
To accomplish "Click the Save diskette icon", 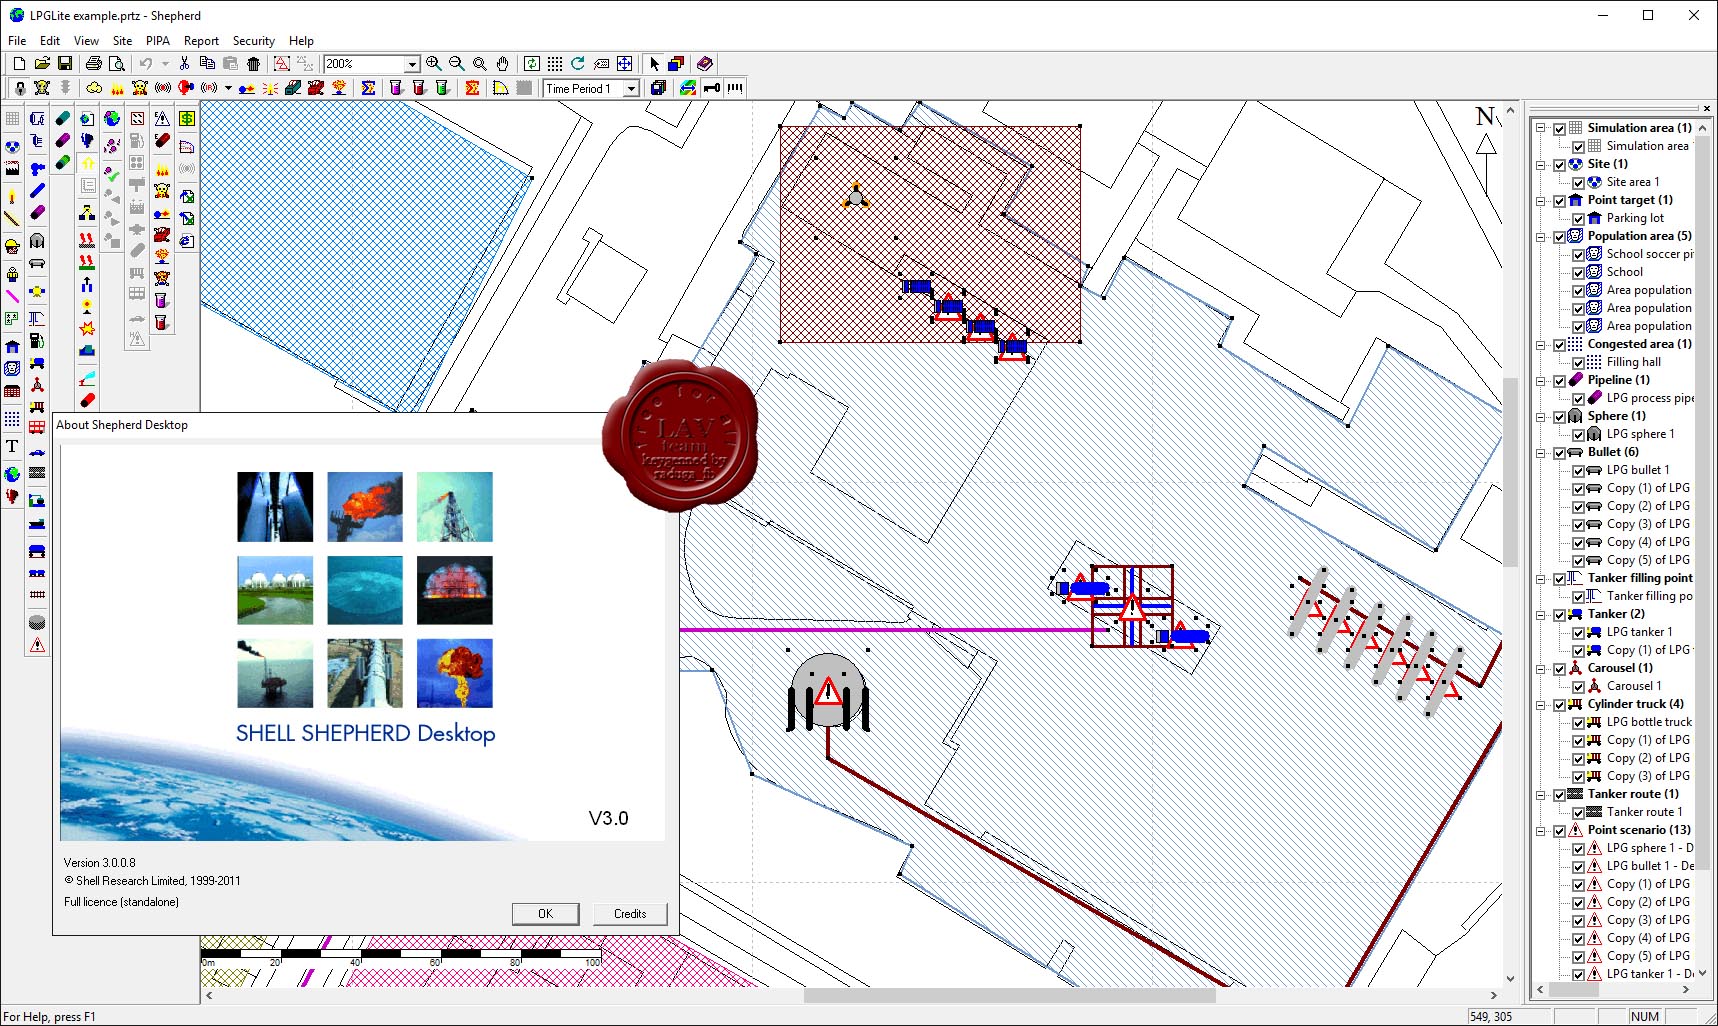I will point(65,63).
